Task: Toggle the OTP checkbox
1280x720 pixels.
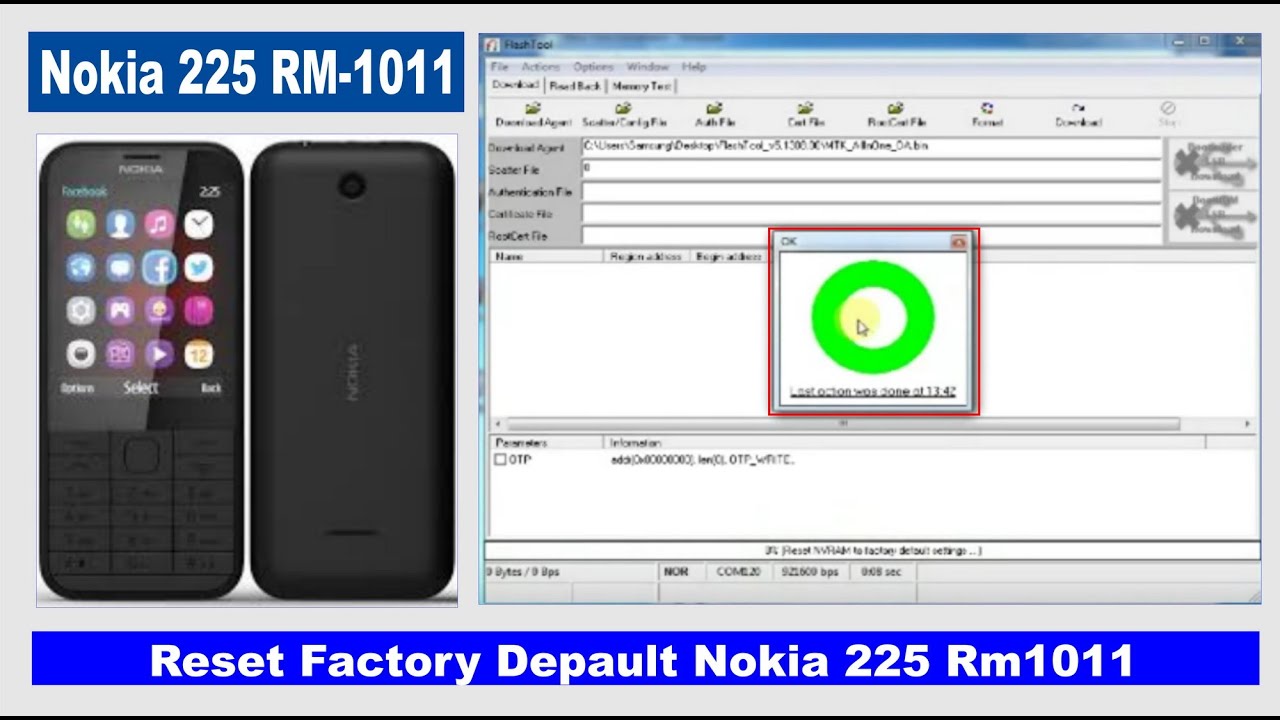Action: click(x=500, y=460)
